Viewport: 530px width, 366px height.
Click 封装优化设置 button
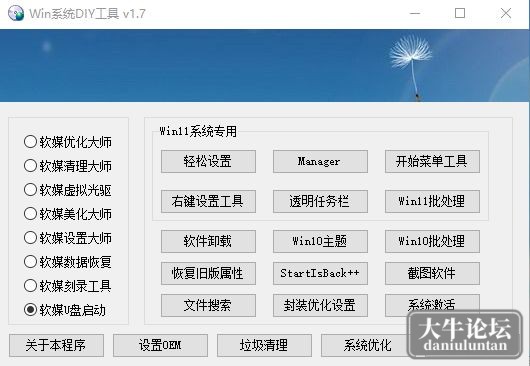point(320,305)
